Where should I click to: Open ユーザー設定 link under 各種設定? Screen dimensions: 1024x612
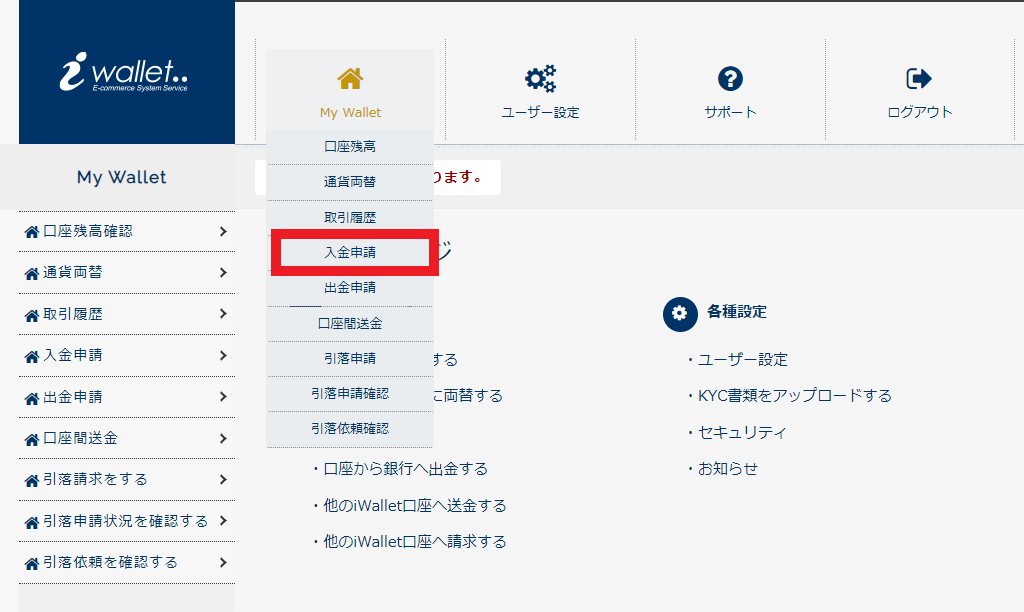(743, 359)
